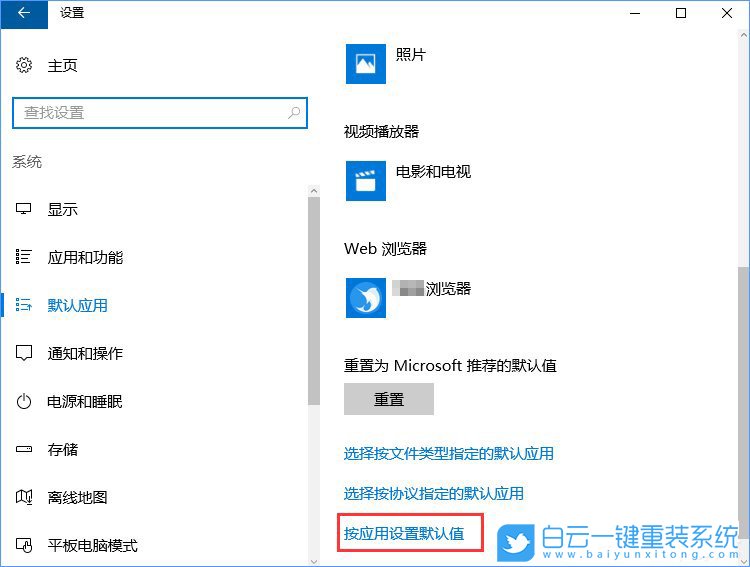Change the default 浏览器 app label
Screen dimensions: 750x567
(432, 289)
